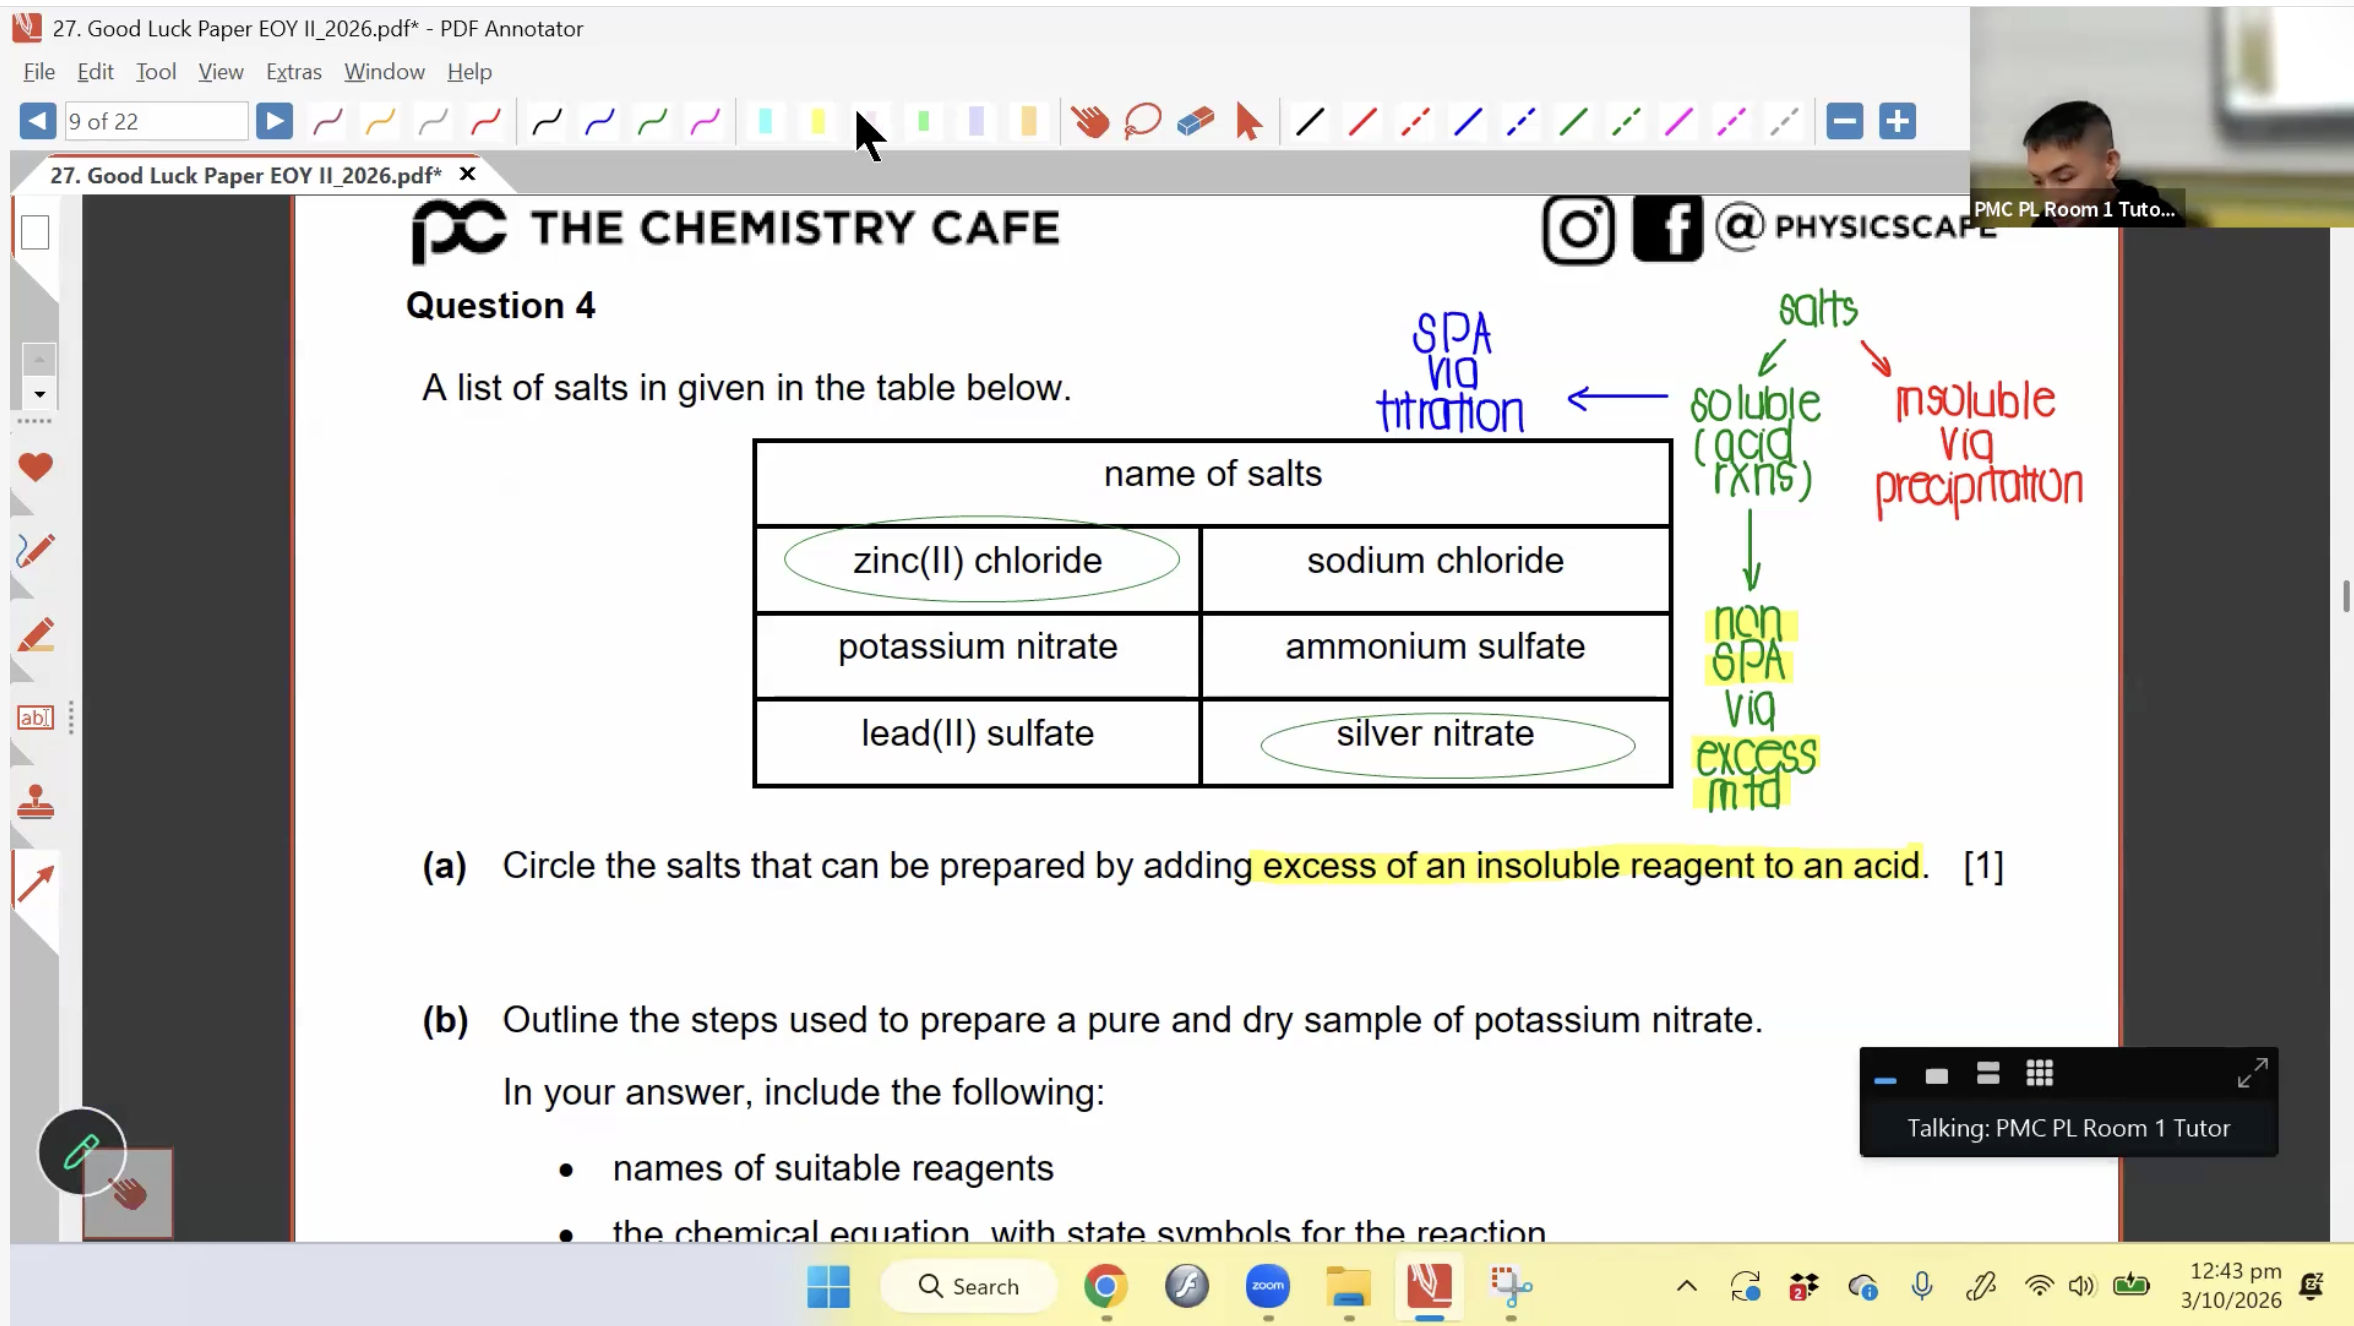This screenshot has width=2354, height=1326.
Task: Expand the sidebar down-arrow dropdown
Action: pyautogui.click(x=39, y=394)
